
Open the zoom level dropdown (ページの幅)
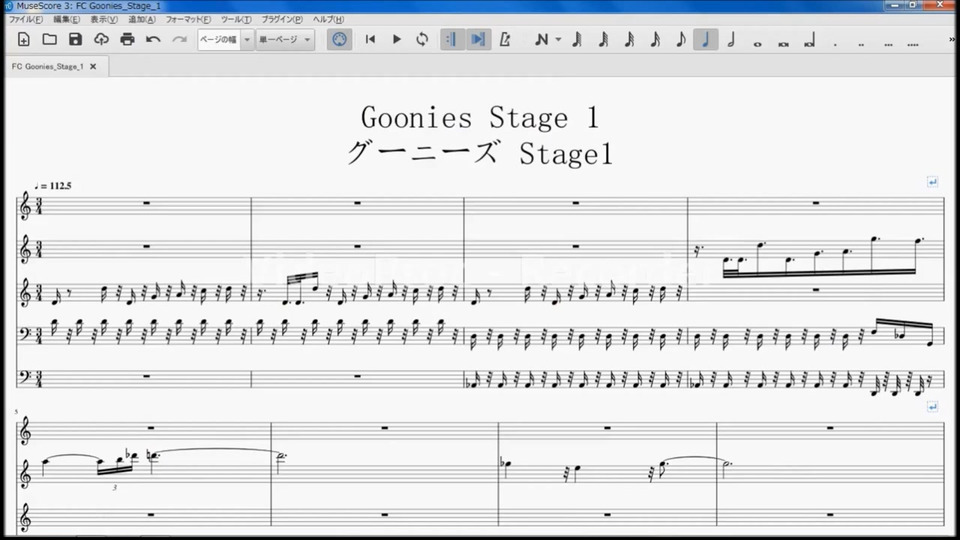coord(225,40)
